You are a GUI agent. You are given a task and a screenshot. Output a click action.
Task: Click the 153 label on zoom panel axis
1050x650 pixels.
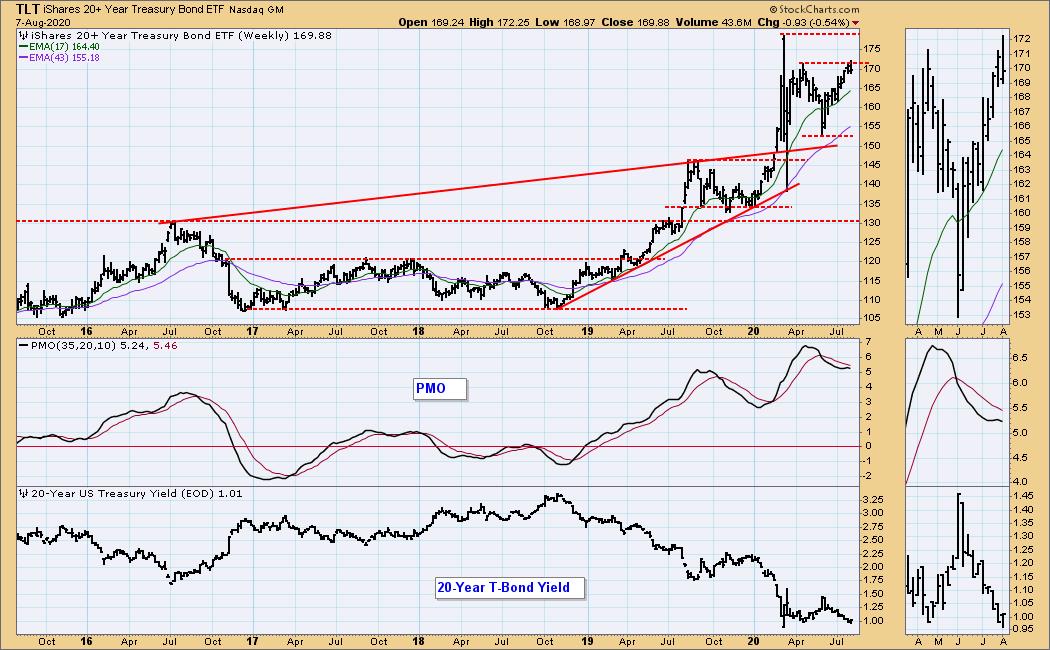1022,315
